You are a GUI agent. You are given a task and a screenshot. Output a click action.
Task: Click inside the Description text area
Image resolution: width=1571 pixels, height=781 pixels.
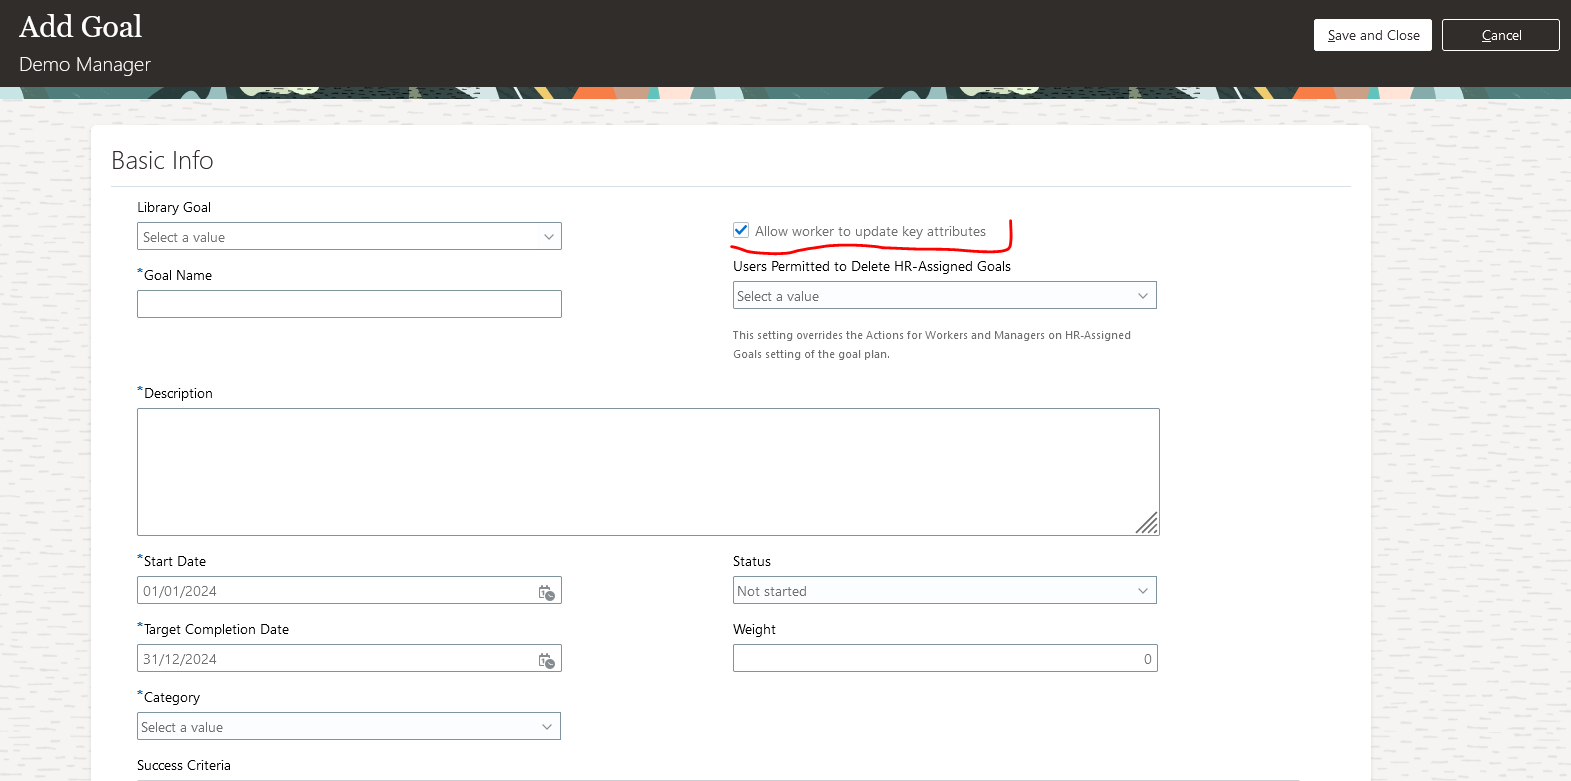[x=648, y=472]
